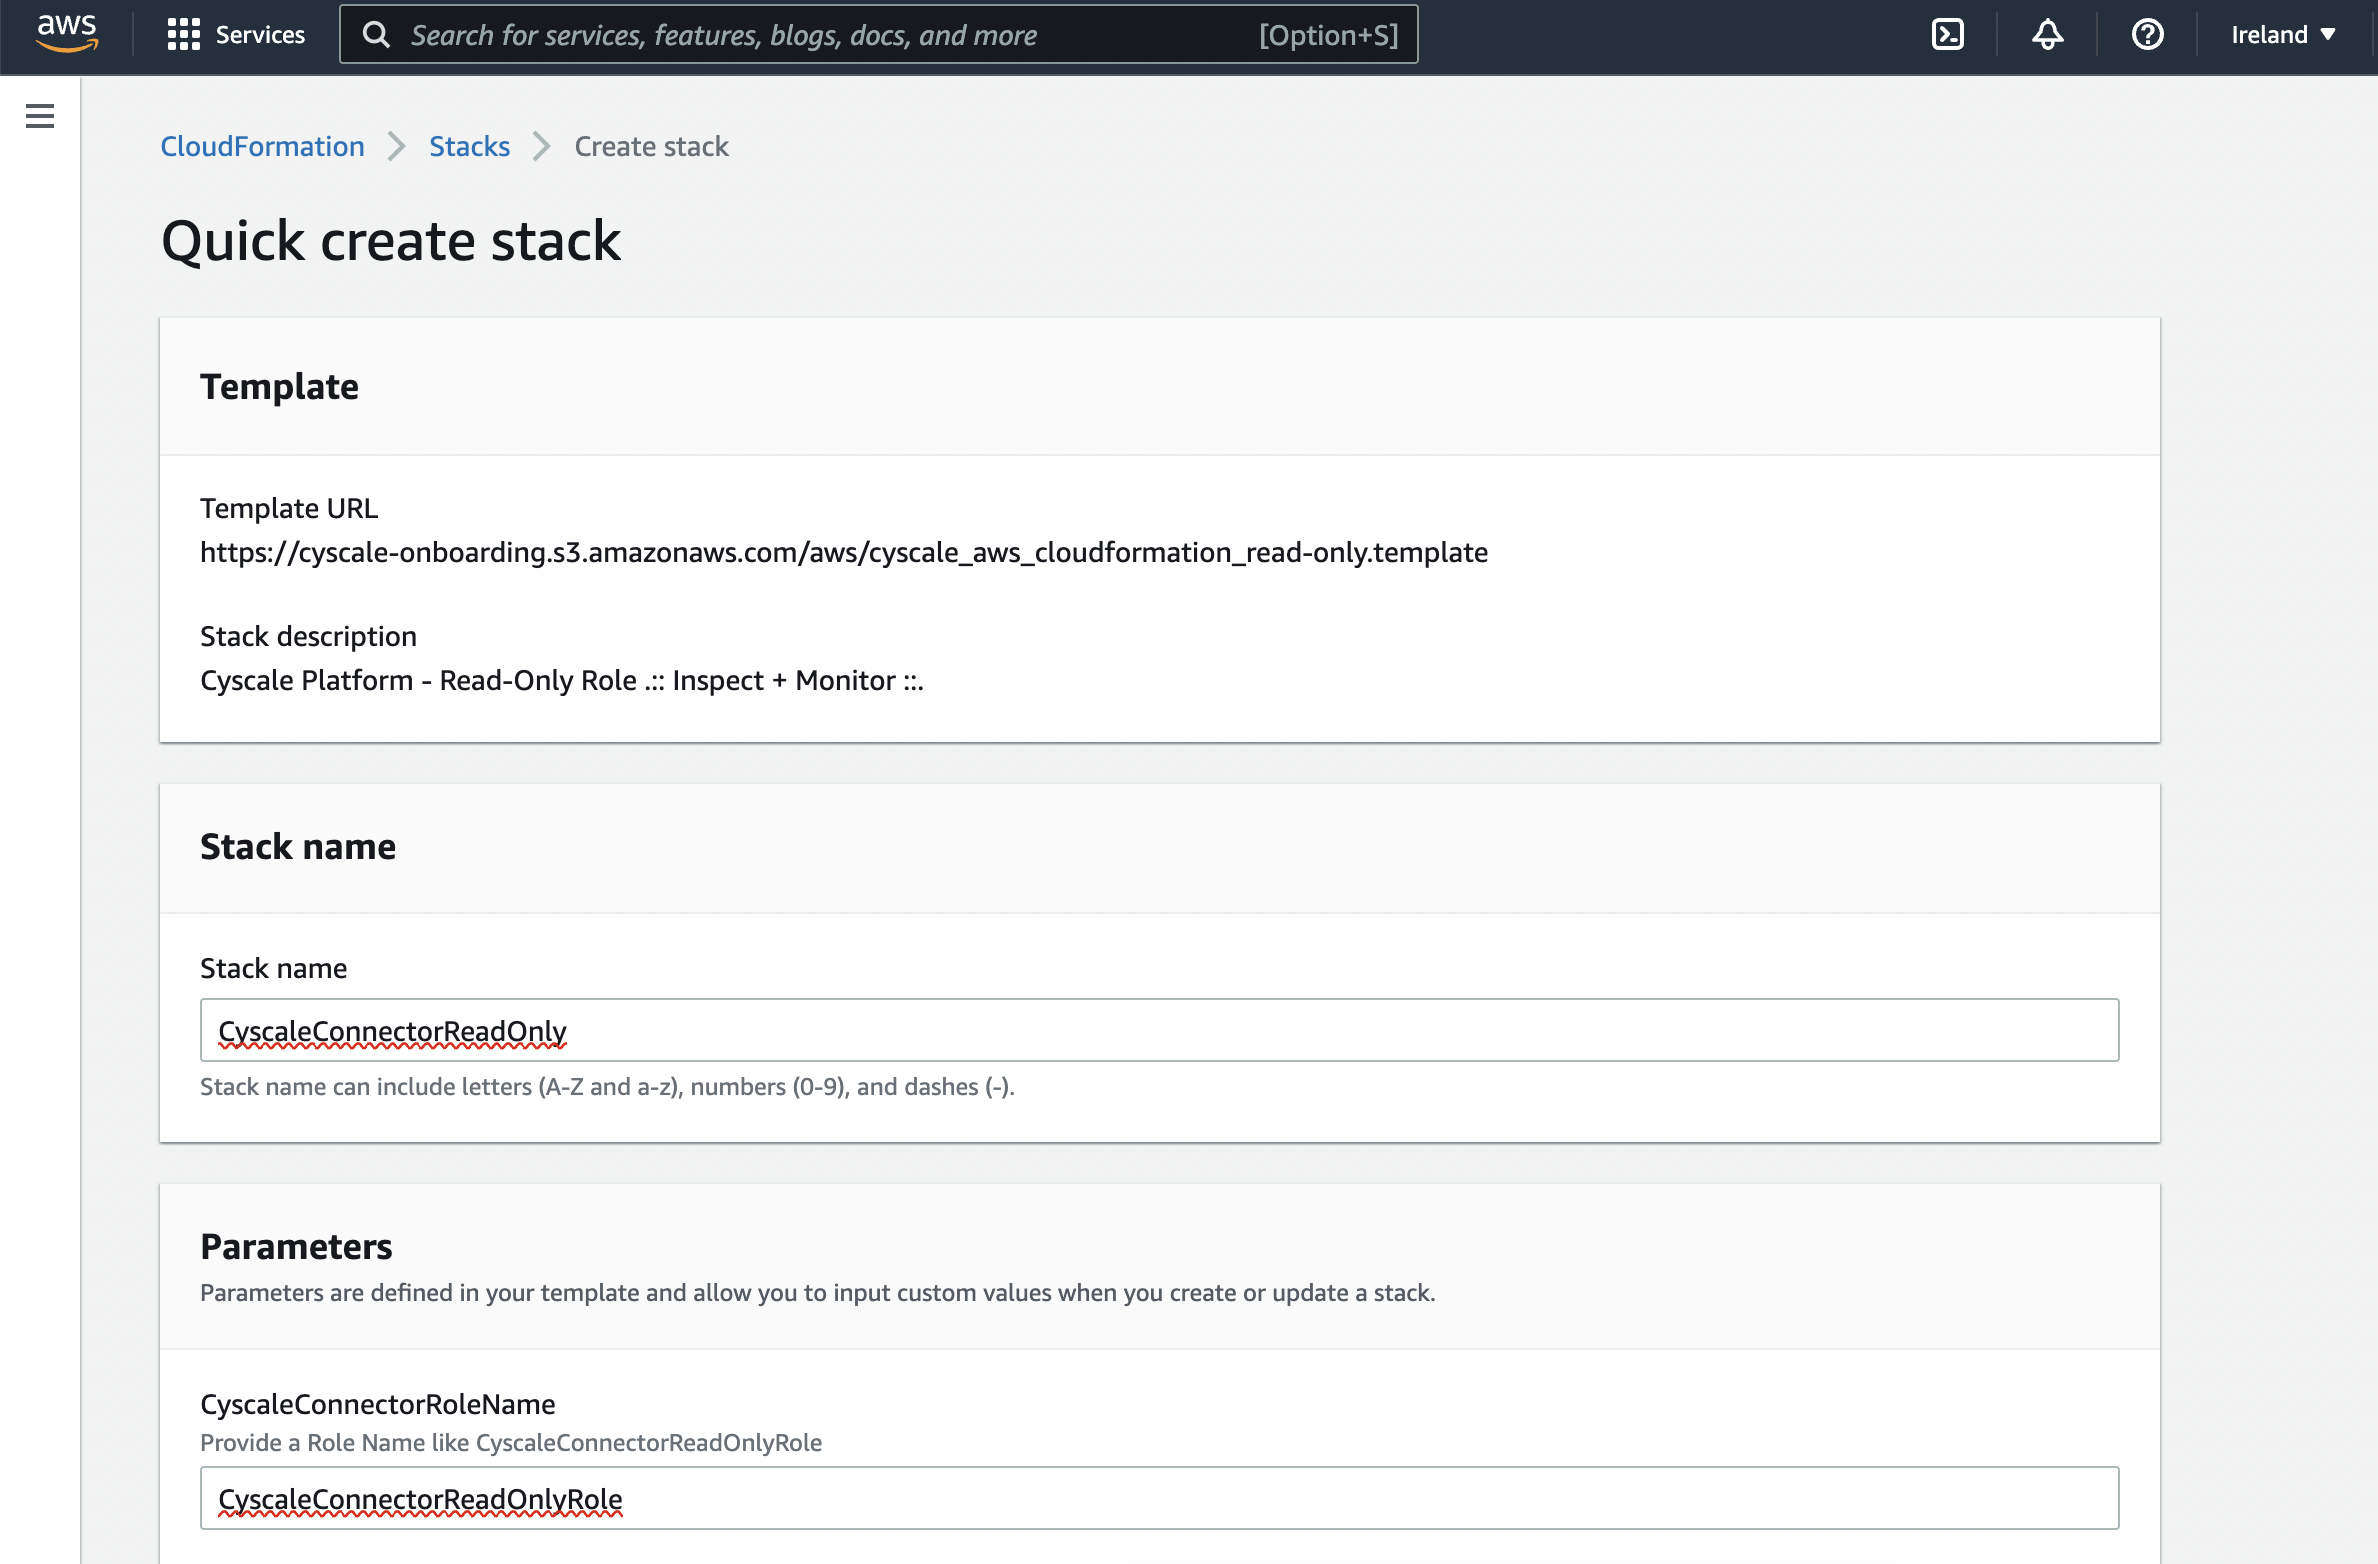The image size is (2378, 1564).
Task: Click the CloudFormation breadcrumb link
Action: (263, 145)
